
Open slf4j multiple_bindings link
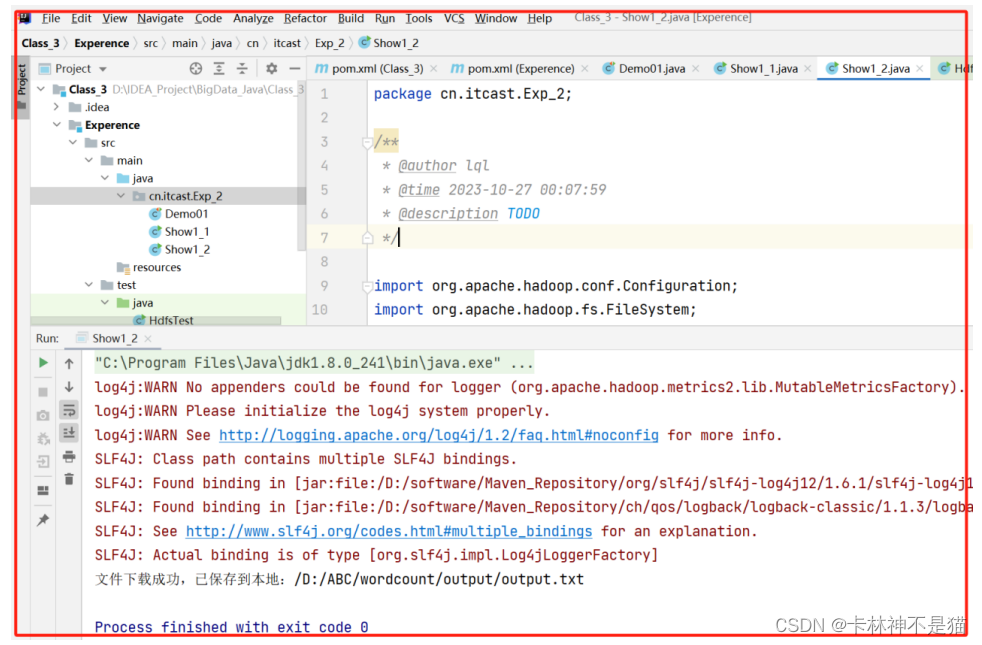[389, 531]
